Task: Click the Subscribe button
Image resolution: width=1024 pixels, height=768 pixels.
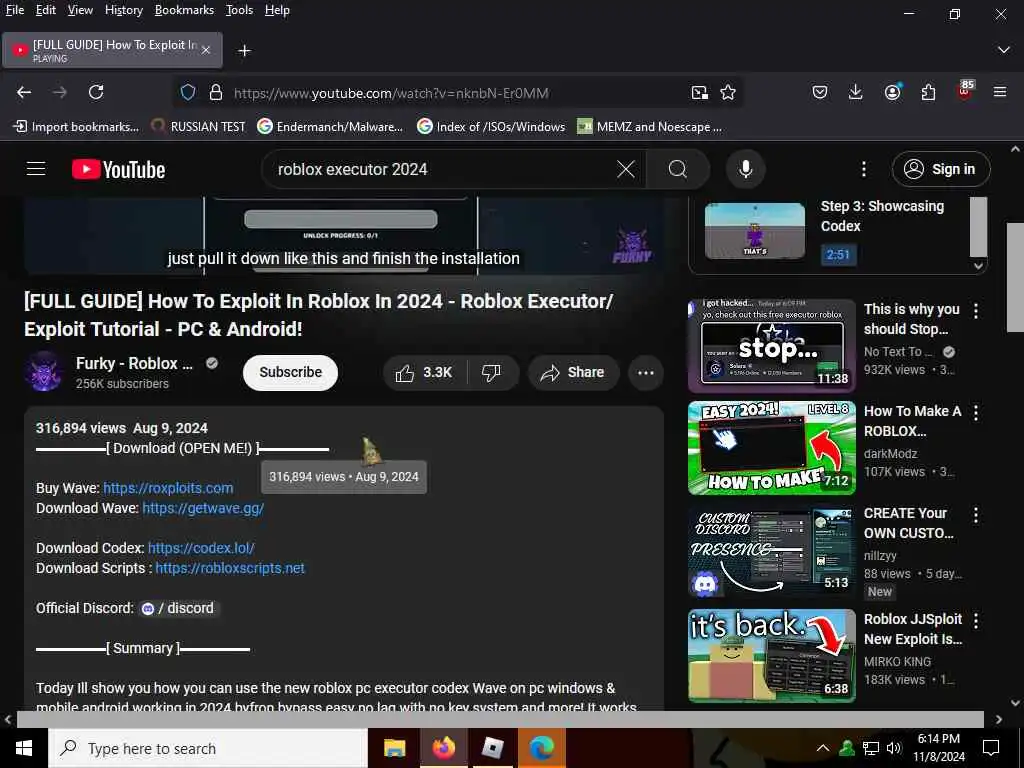Action: point(291,372)
